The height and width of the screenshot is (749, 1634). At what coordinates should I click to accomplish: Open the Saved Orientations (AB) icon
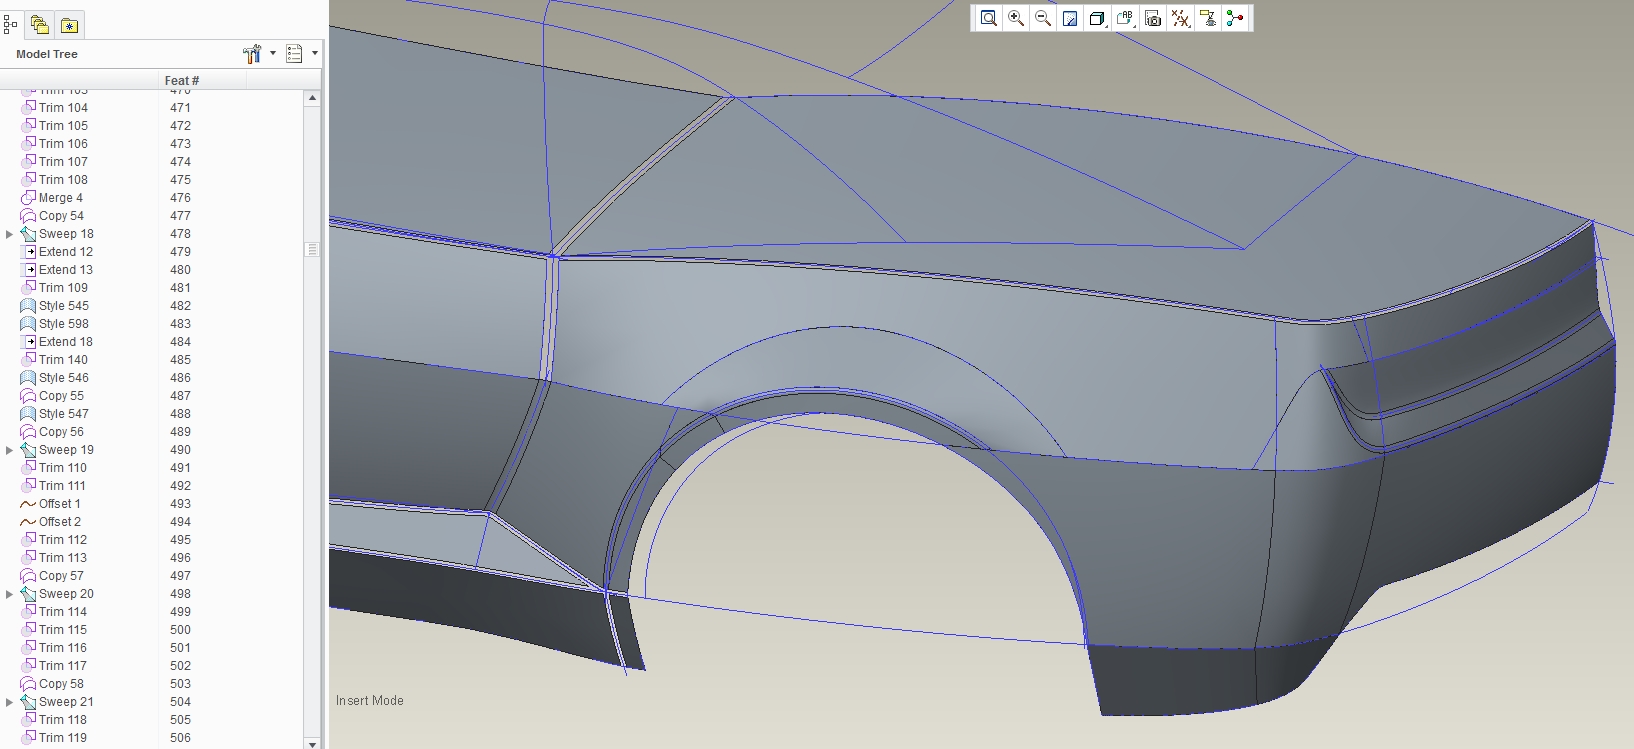(x=1125, y=18)
